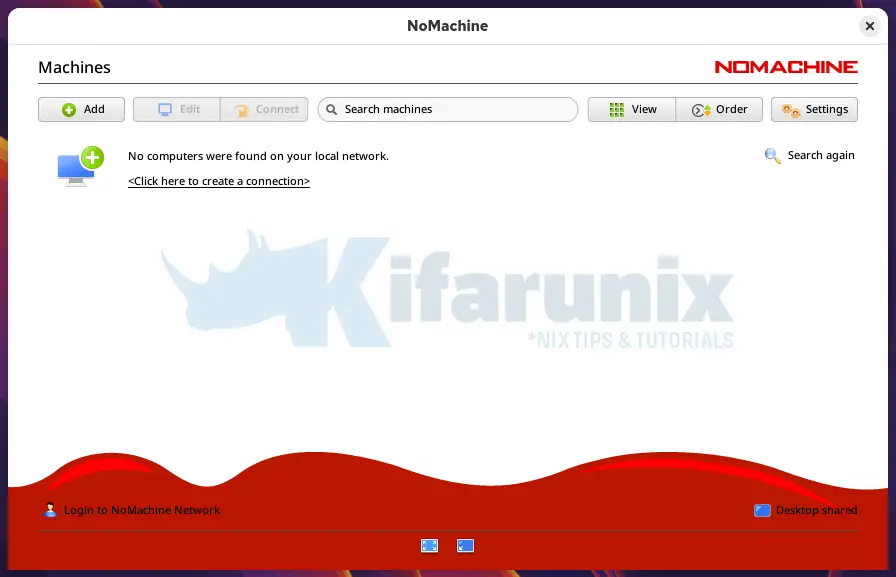This screenshot has height=577, width=896.
Task: Open NoMachine Settings
Action: tap(814, 110)
